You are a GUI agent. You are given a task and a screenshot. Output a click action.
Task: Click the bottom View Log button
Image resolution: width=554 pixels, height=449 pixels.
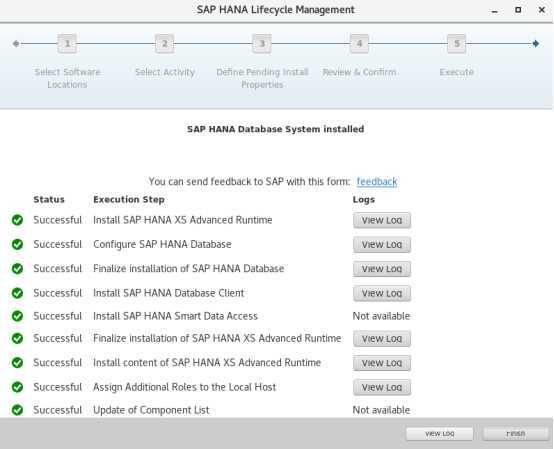click(440, 434)
